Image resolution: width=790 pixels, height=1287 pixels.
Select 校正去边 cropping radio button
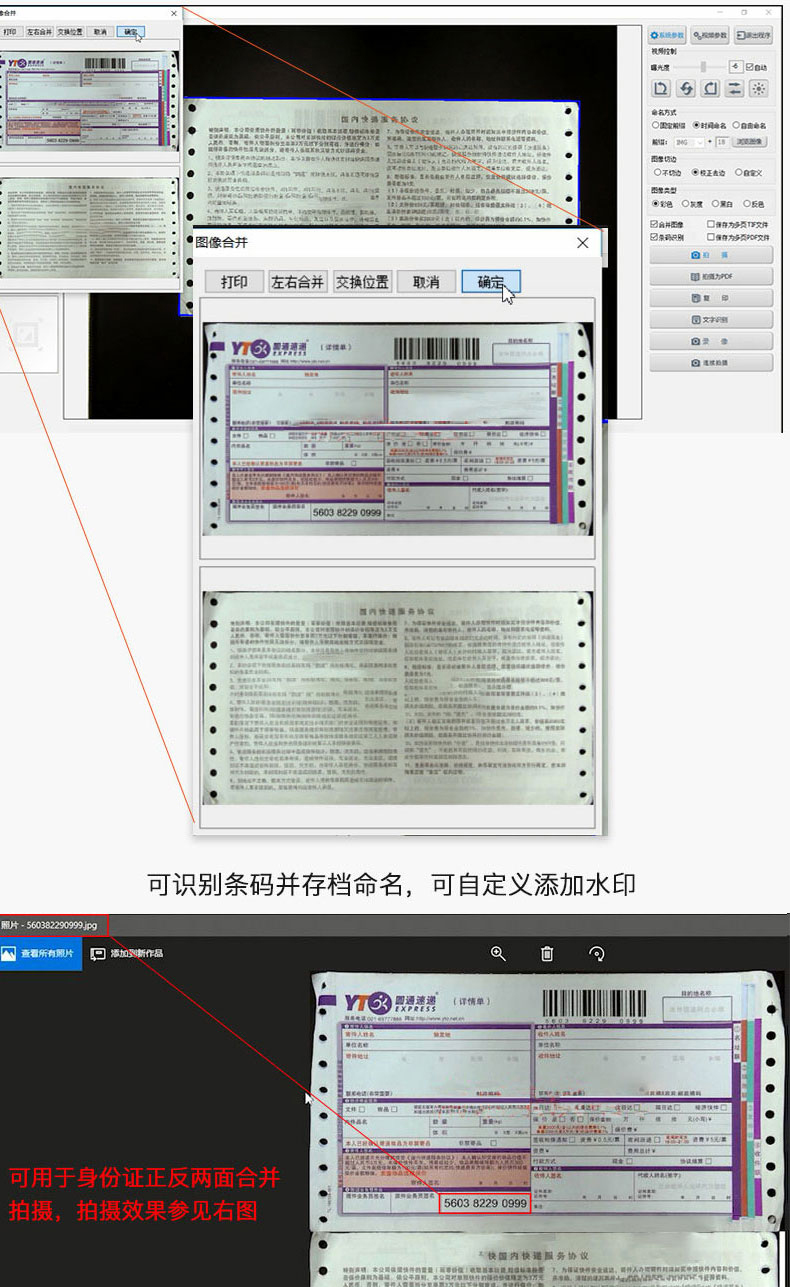(x=708, y=173)
